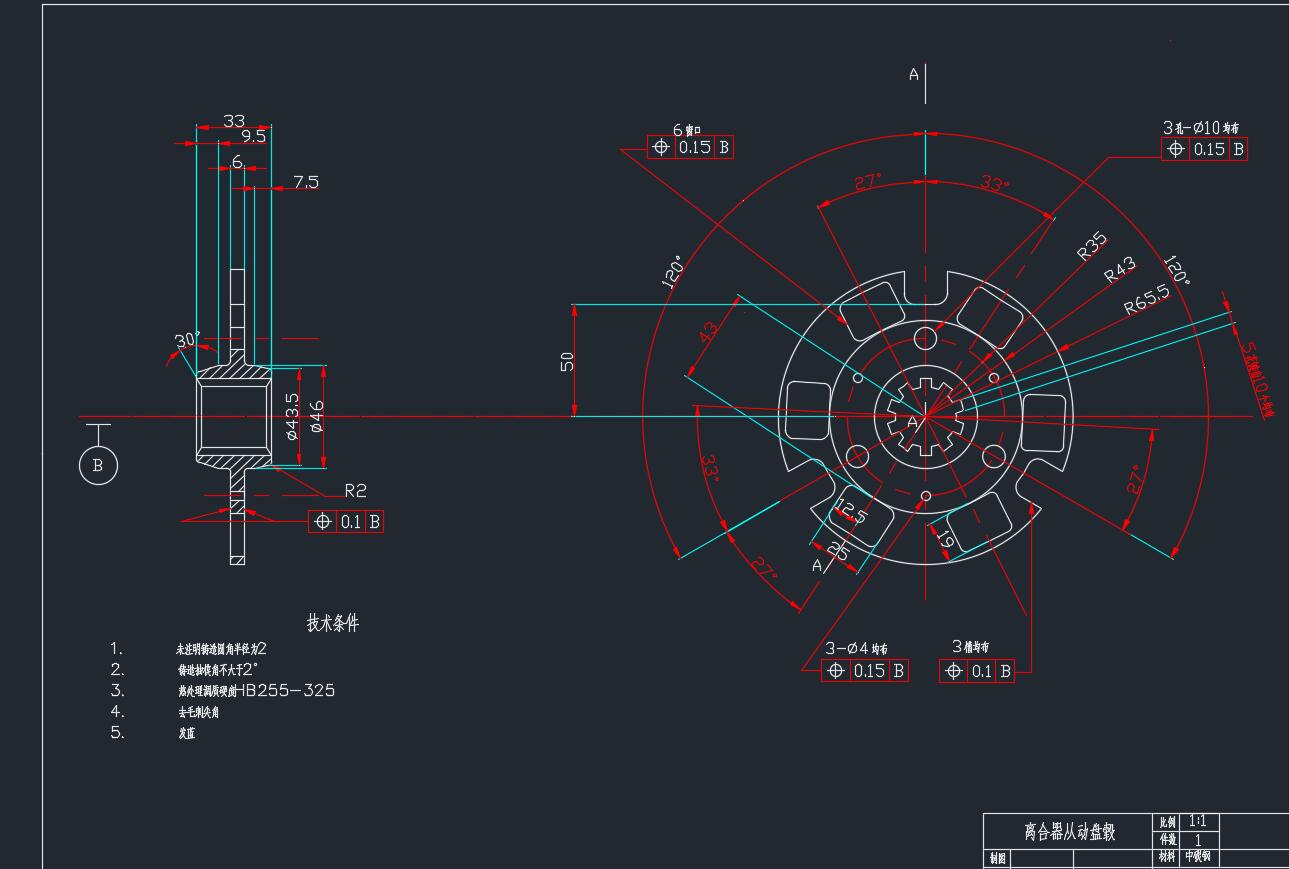Image resolution: width=1289 pixels, height=869 pixels.
Task: Select the section marker A at top centerline
Action: [x=914, y=74]
